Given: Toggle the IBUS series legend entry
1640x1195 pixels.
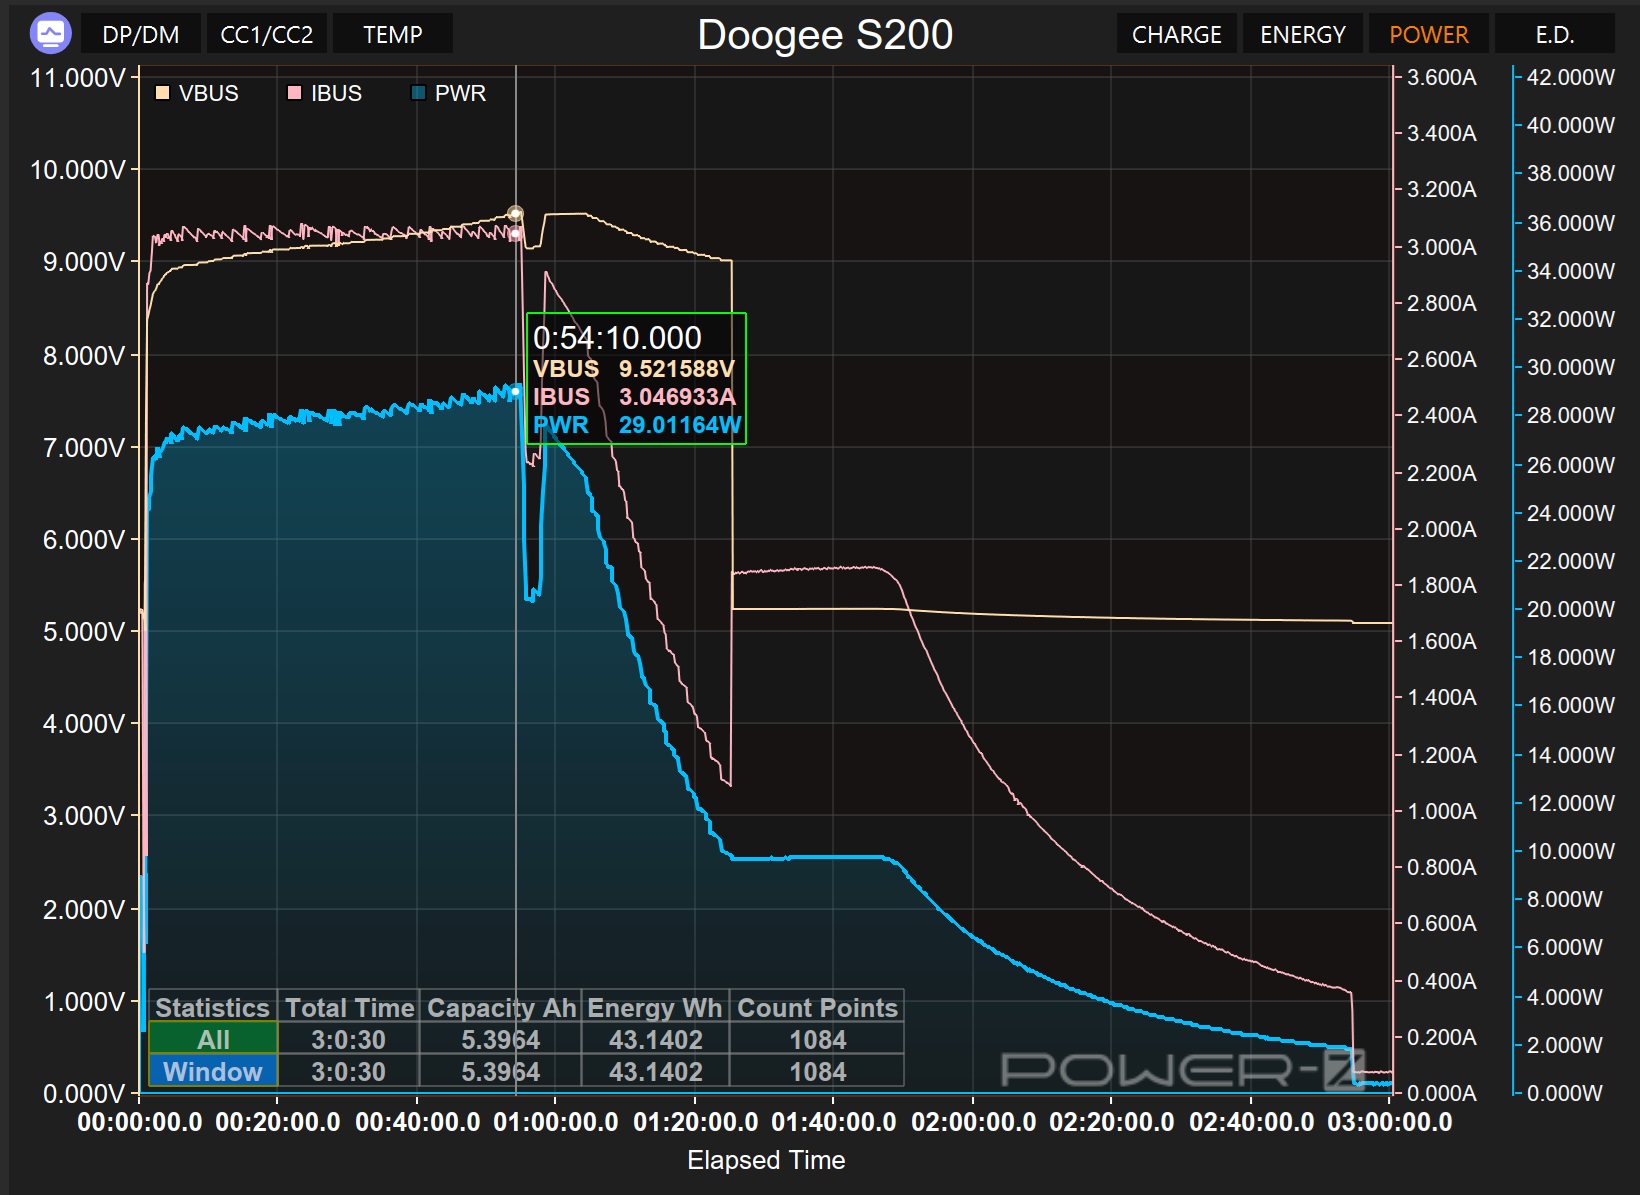Looking at the screenshot, I should [324, 93].
